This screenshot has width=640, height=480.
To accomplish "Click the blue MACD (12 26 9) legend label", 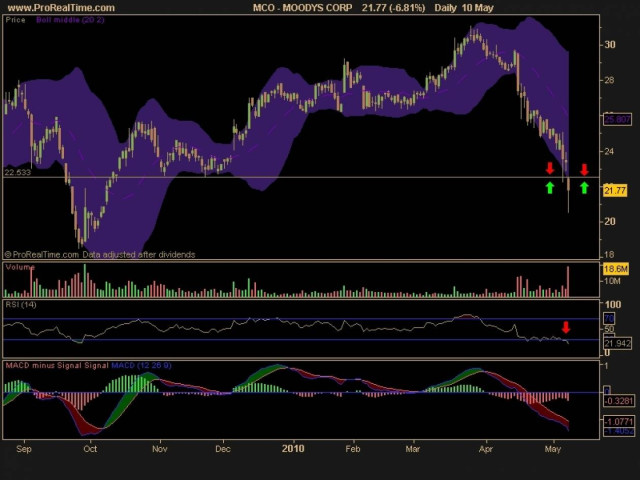I will tap(141, 365).
